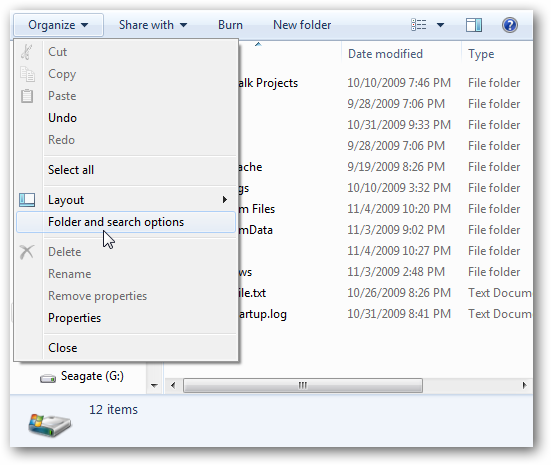Click the Seagate (G:) drive icon

point(48,378)
